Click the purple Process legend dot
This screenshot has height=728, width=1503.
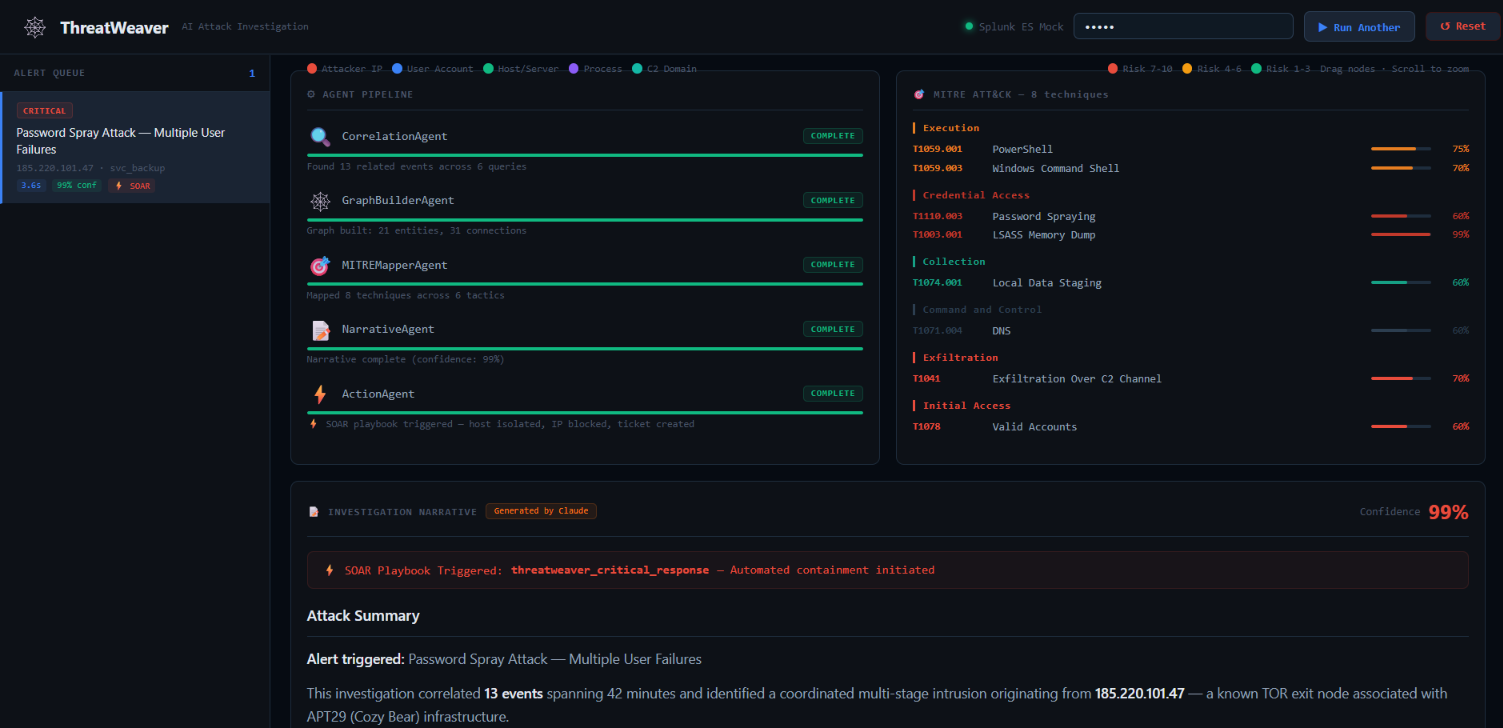pyautogui.click(x=573, y=69)
